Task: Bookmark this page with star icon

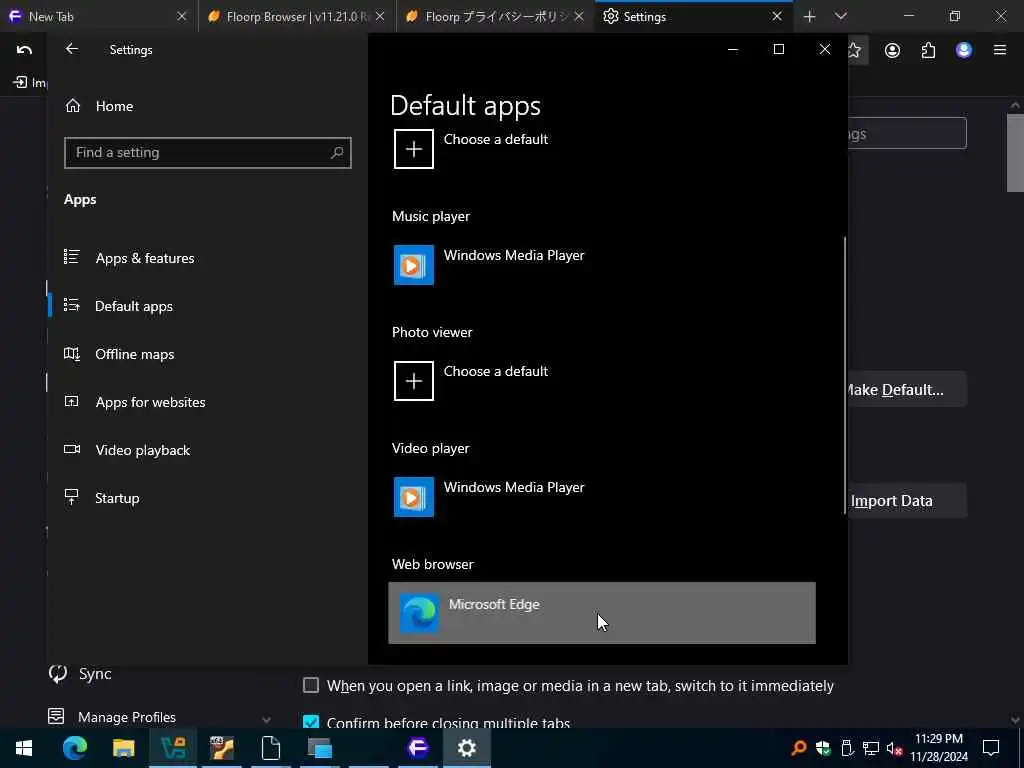Action: tap(856, 50)
